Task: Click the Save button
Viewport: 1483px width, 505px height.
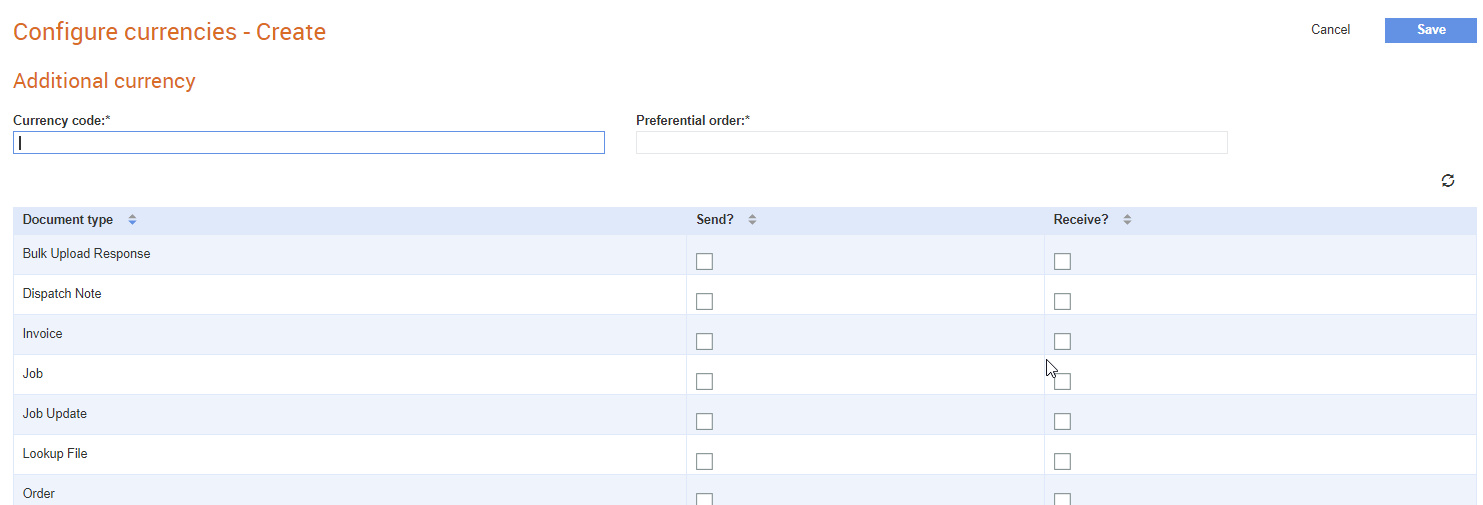Action: [x=1431, y=30]
